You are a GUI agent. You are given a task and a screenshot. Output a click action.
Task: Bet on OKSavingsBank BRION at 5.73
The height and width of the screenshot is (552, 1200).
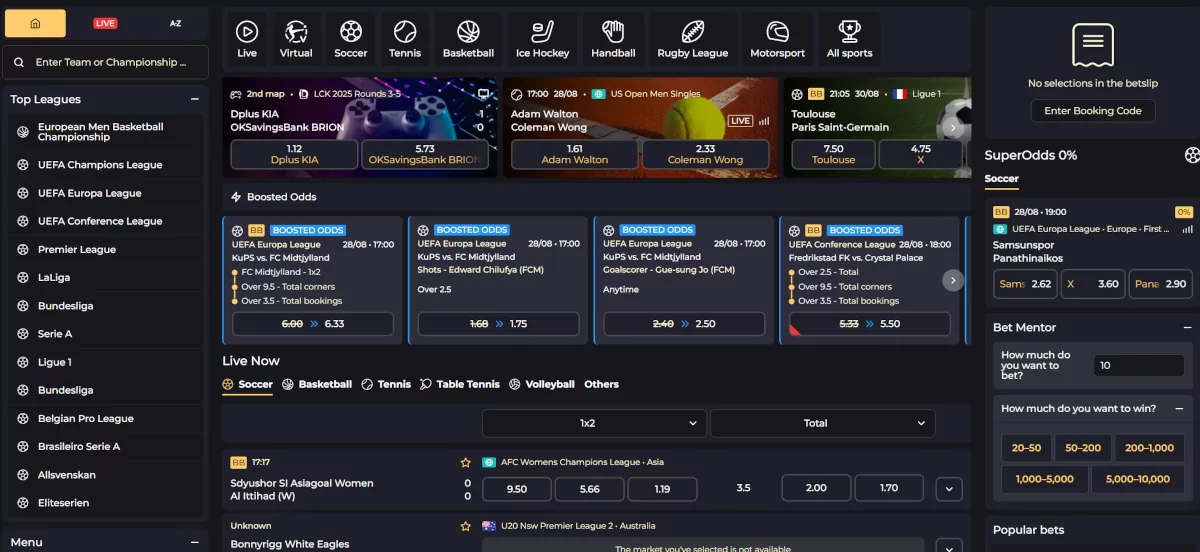click(x=425, y=154)
